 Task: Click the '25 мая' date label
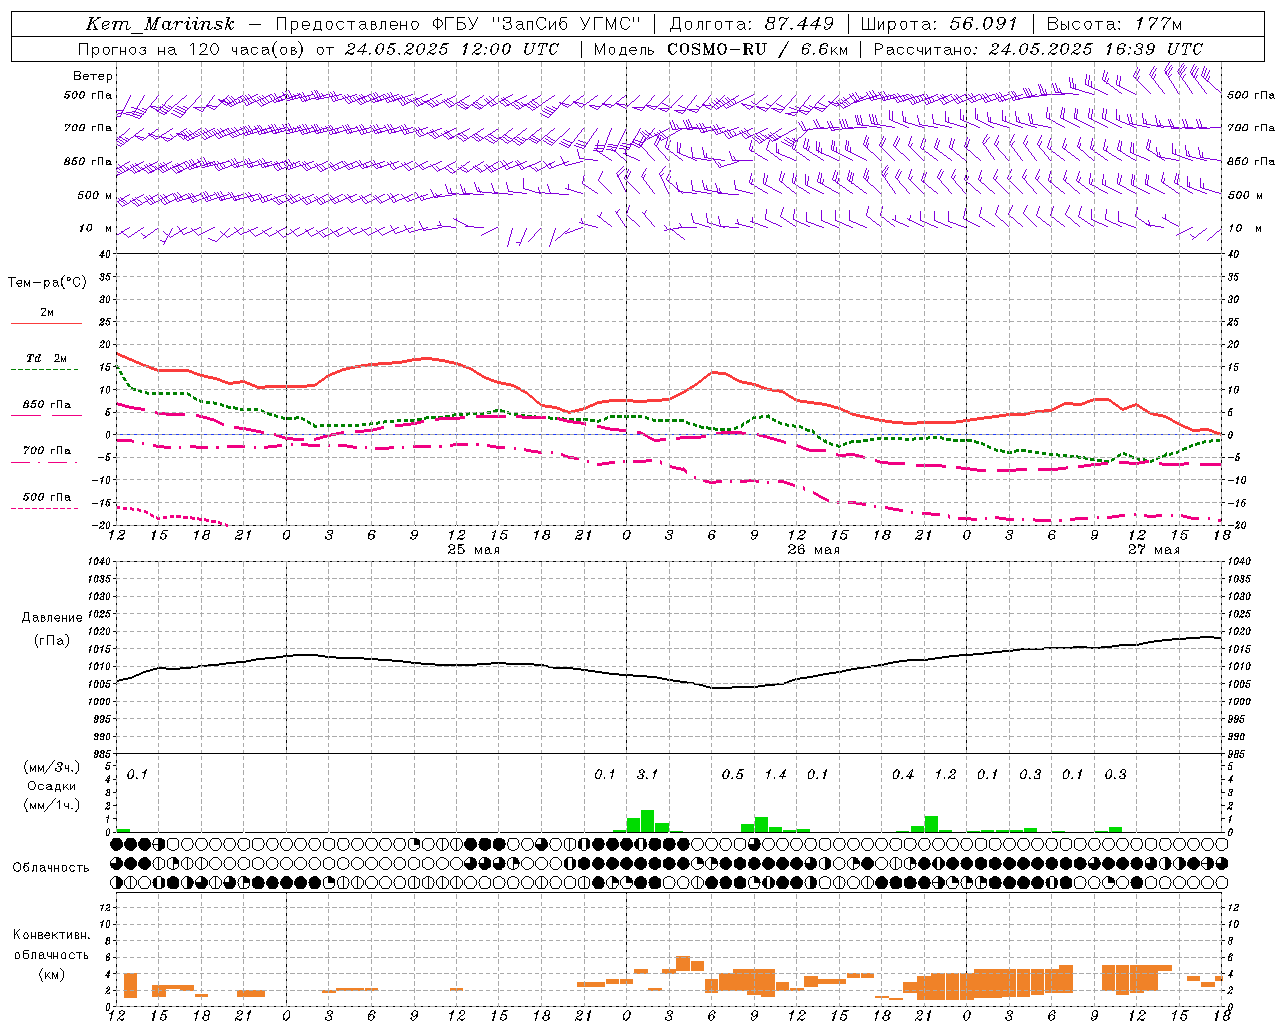point(473,550)
